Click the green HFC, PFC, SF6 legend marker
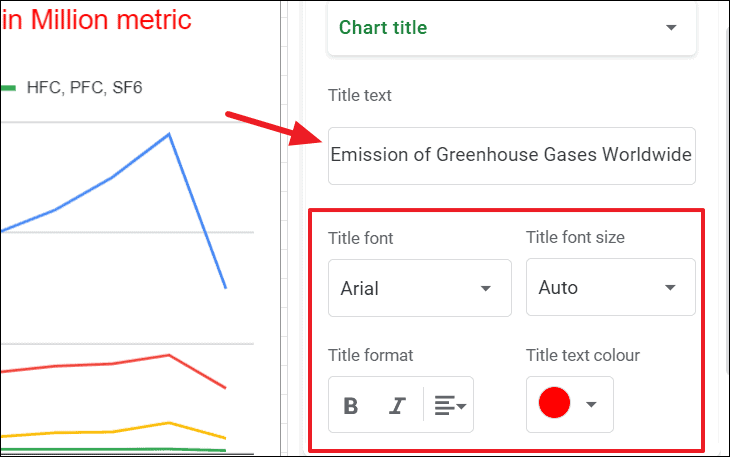This screenshot has height=457, width=730. point(8,88)
